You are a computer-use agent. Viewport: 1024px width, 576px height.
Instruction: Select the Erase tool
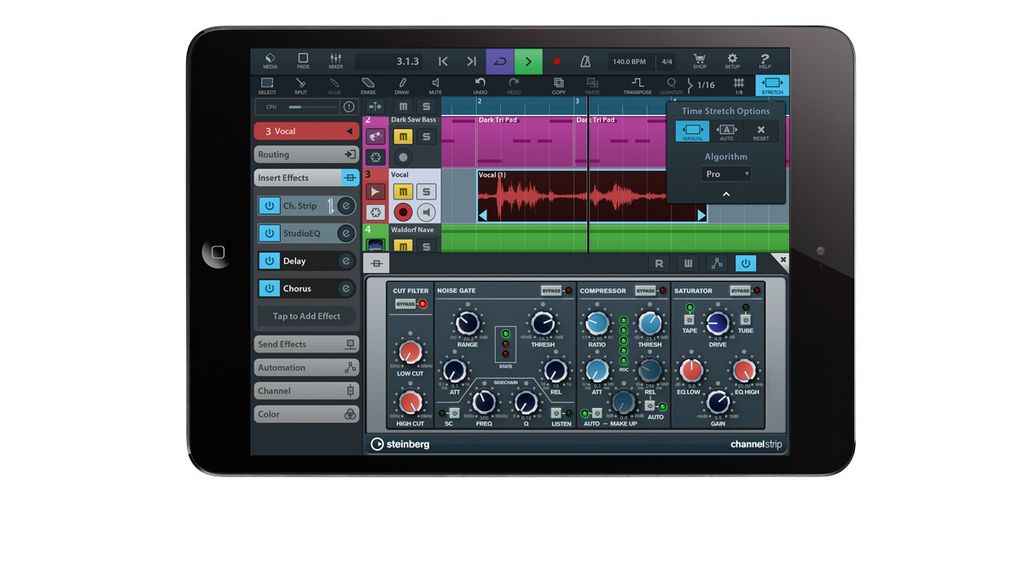coord(366,85)
